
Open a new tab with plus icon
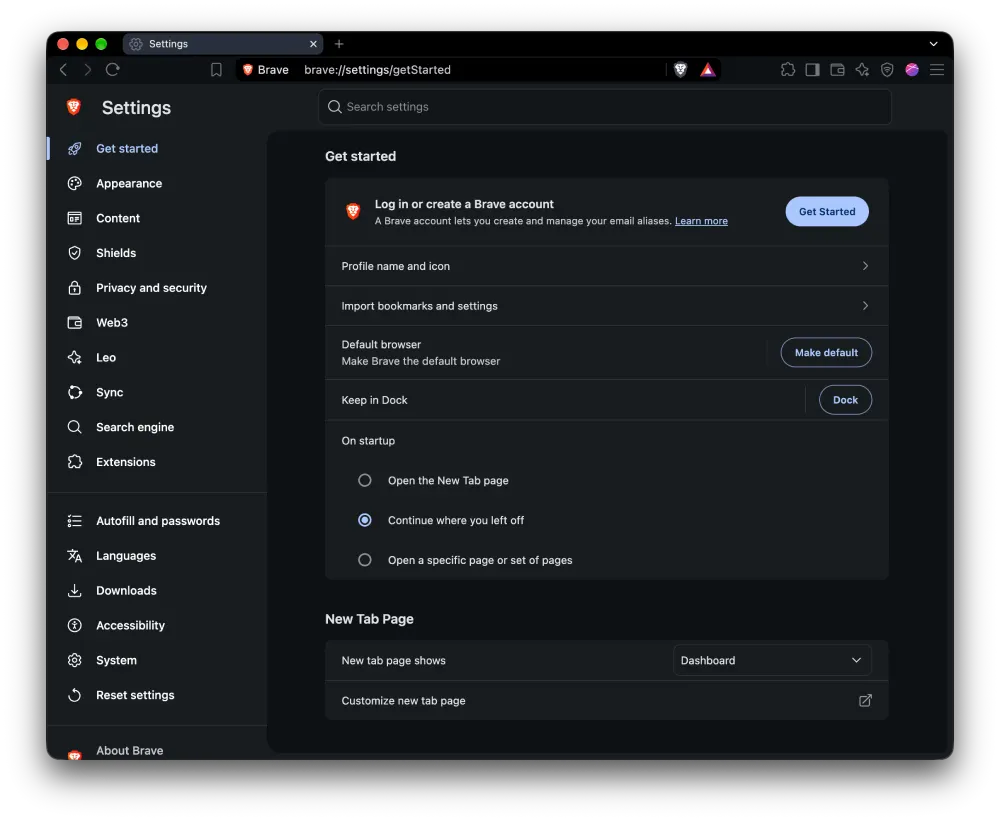point(339,43)
